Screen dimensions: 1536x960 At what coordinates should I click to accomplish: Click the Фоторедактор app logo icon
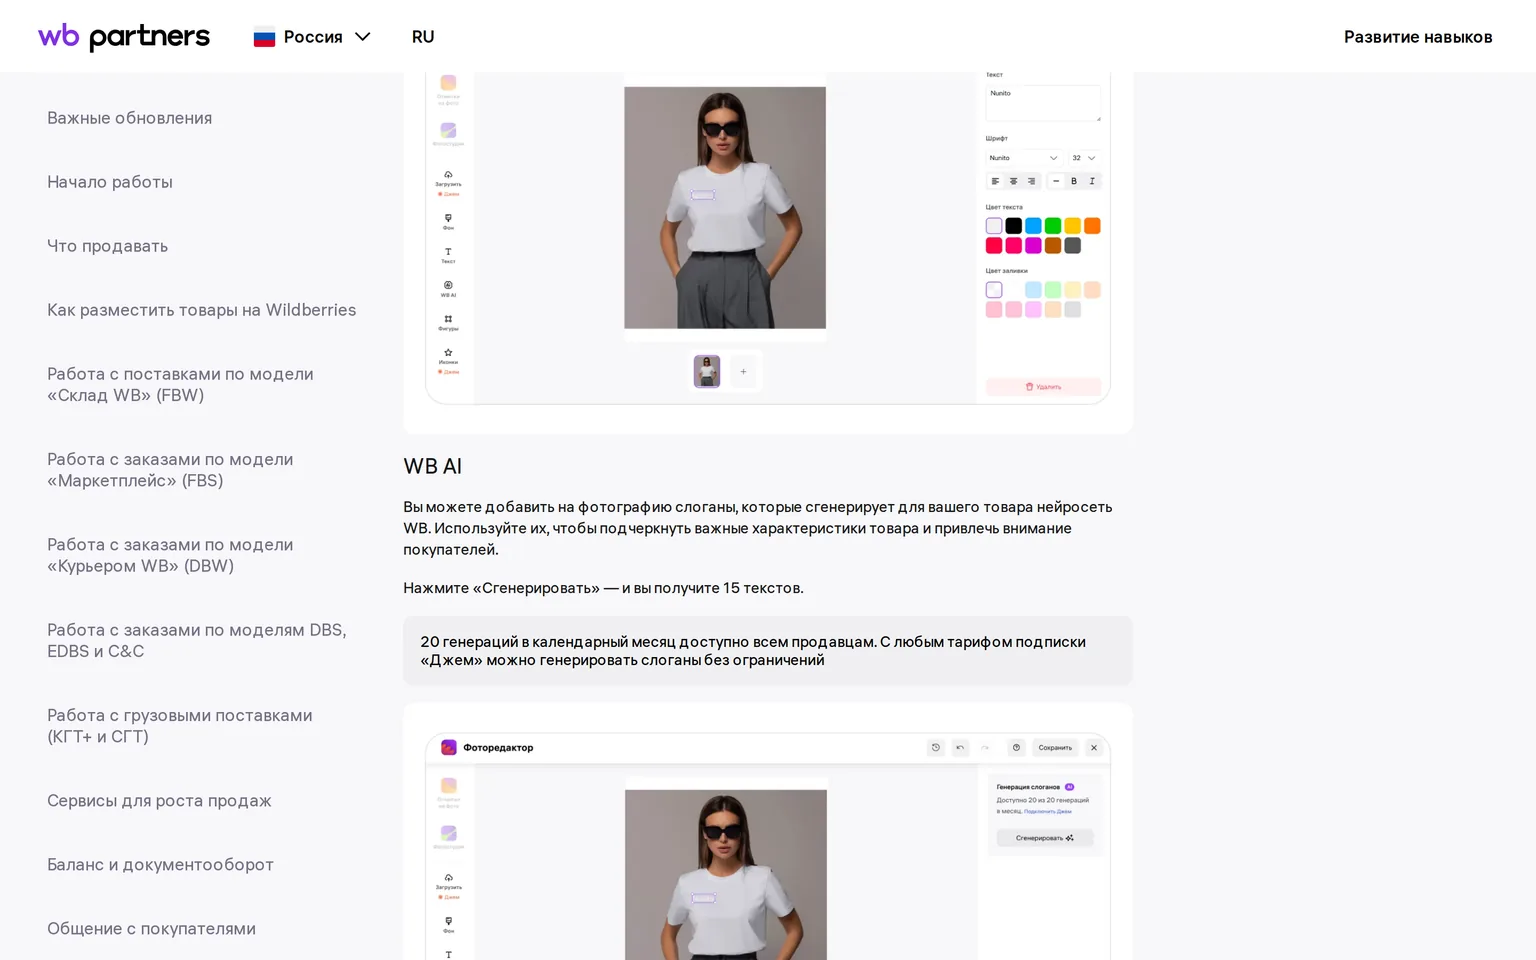[449, 748]
